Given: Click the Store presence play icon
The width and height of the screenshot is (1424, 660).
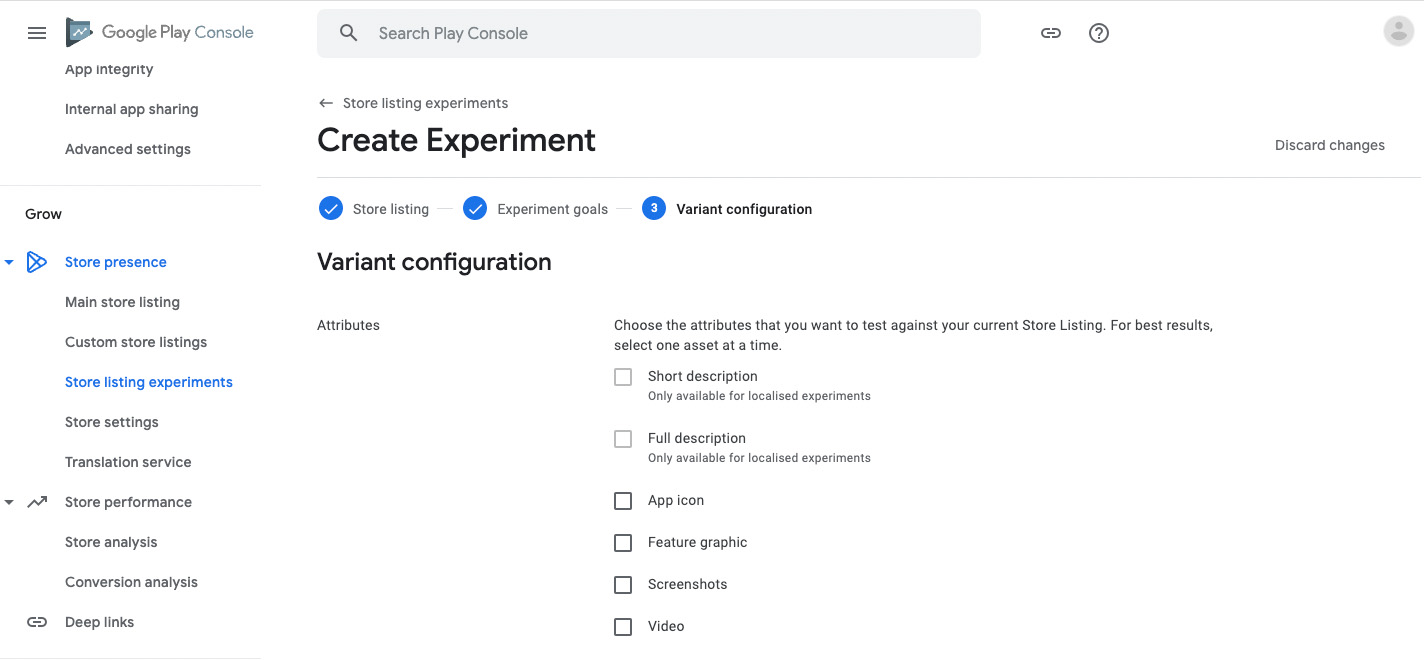Looking at the screenshot, I should tap(37, 262).
